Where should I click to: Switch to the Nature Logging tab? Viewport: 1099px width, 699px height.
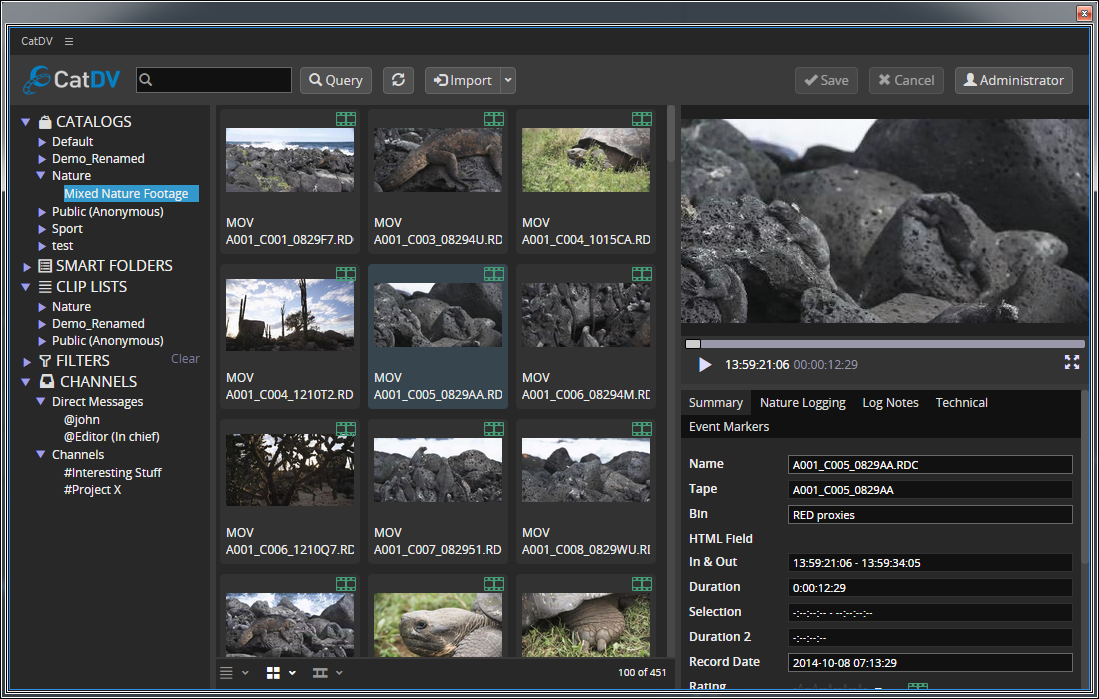(x=802, y=403)
